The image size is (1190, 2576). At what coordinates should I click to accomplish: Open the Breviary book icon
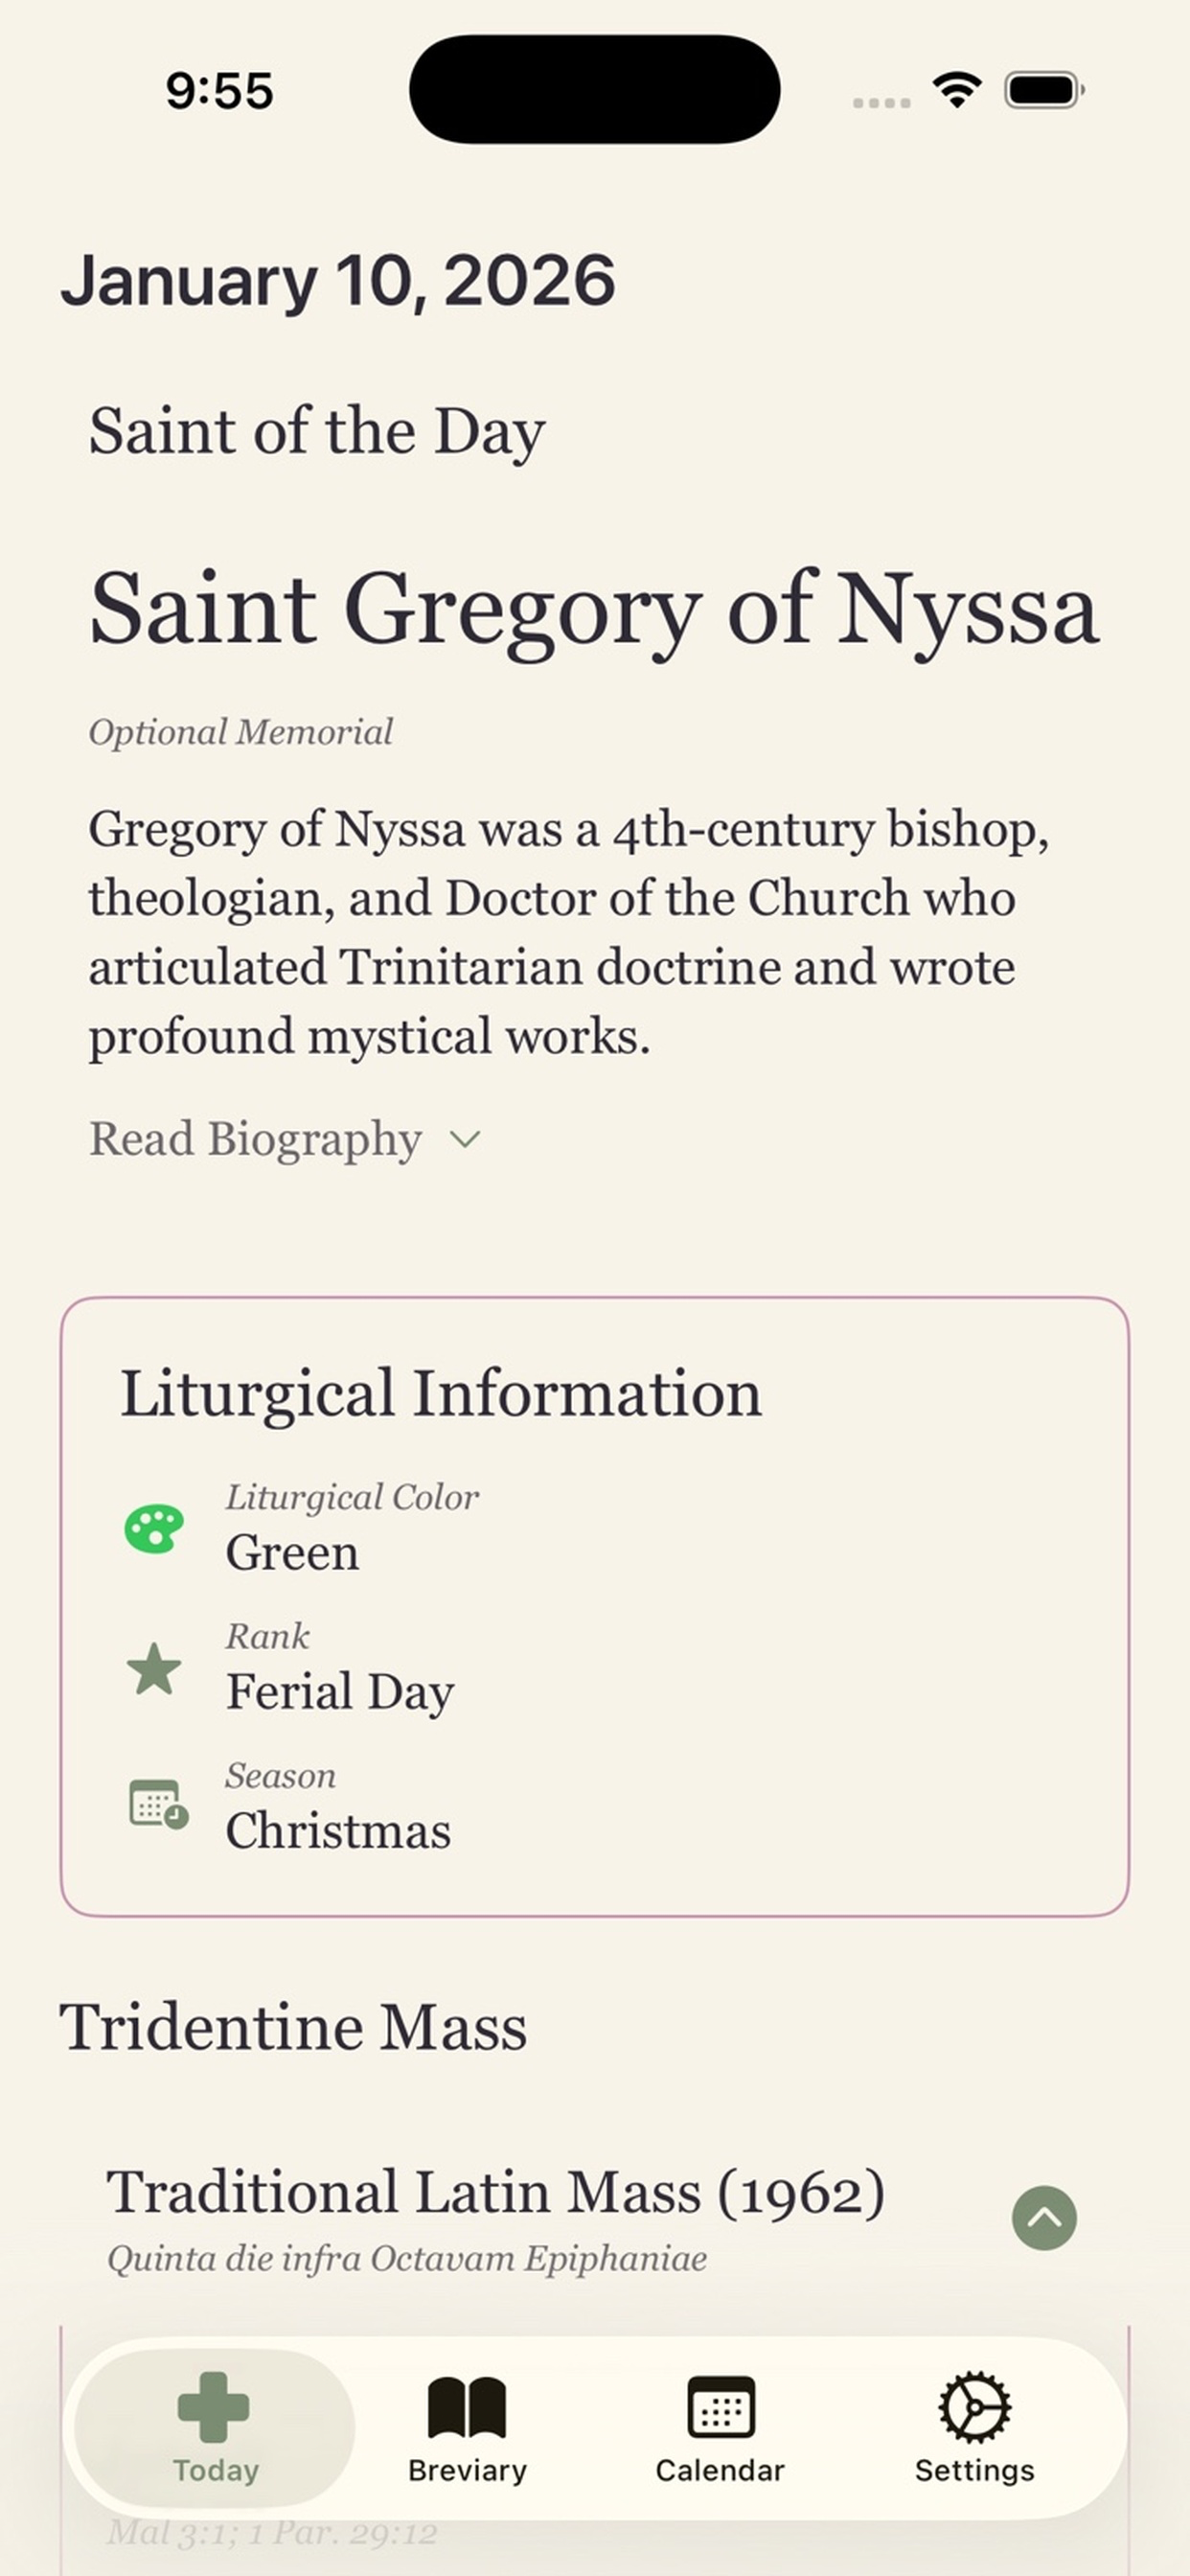pyautogui.click(x=467, y=2408)
